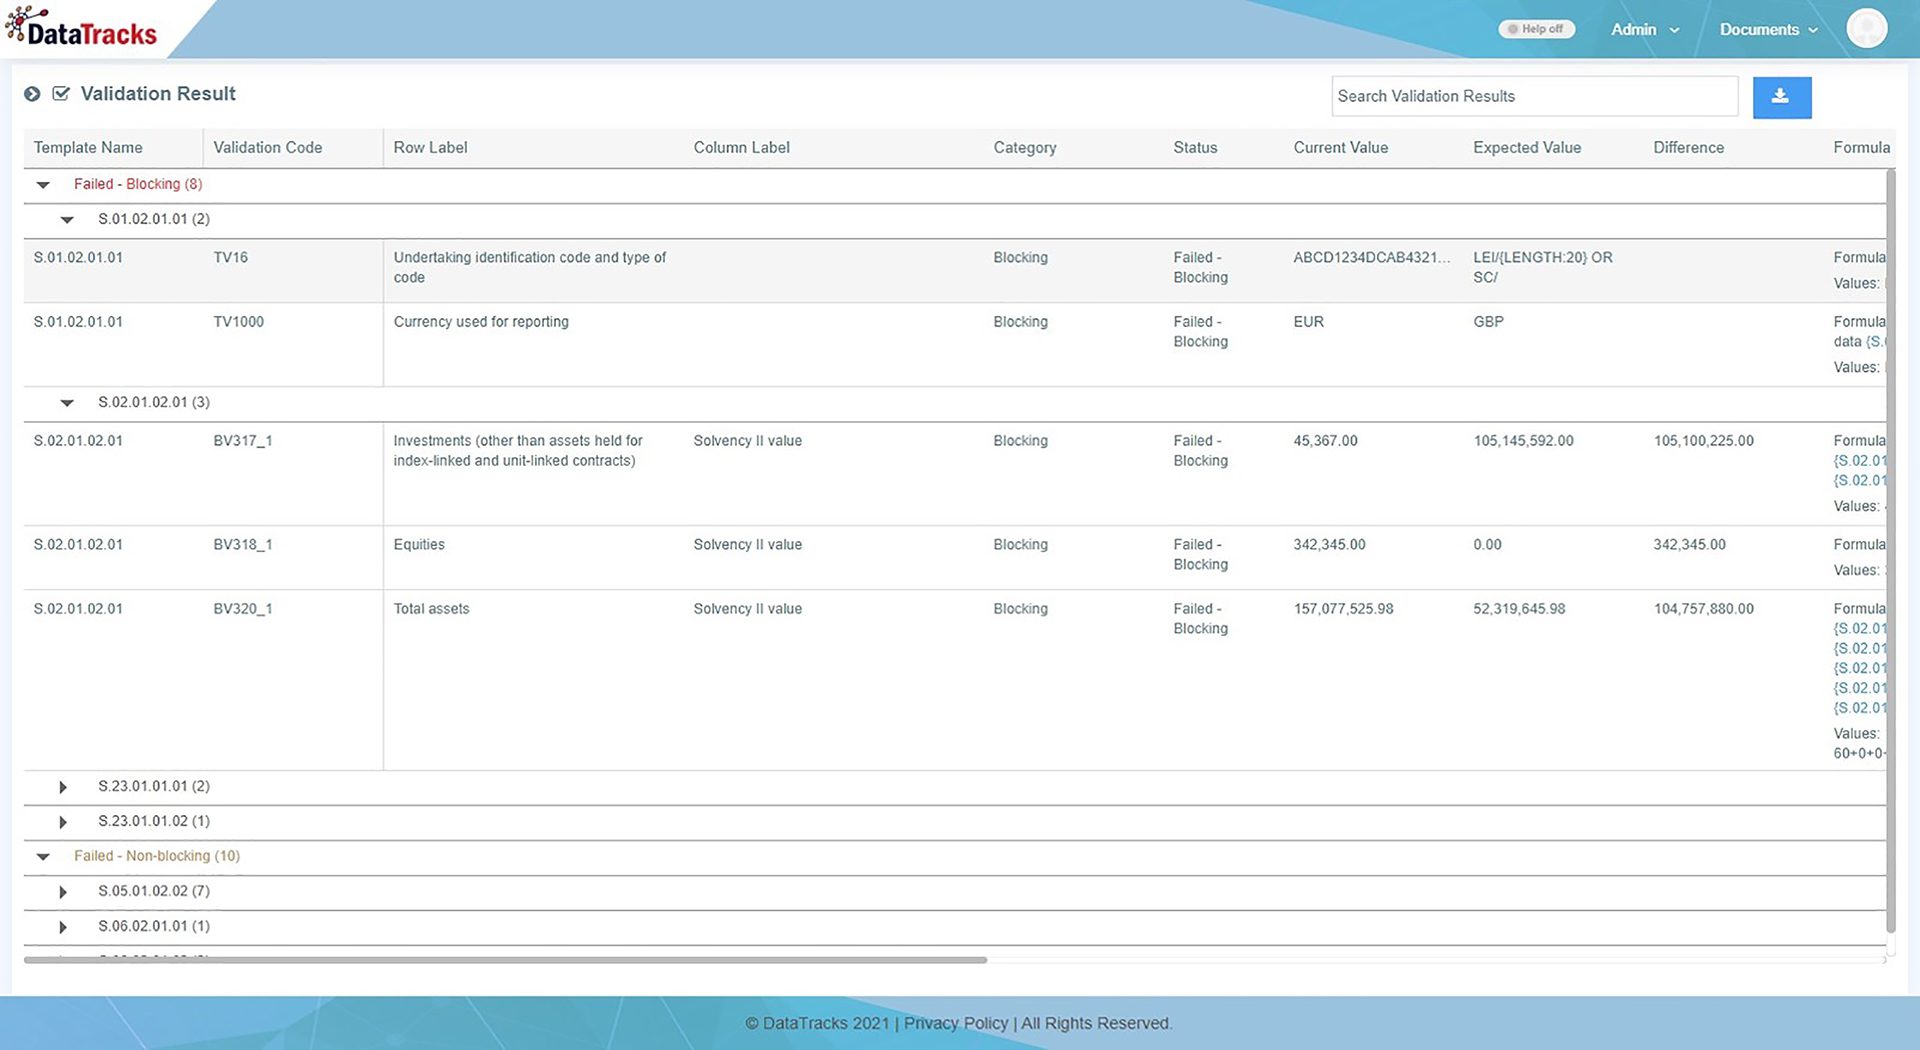Viewport: 1920px width, 1050px height.
Task: Click the difference 105,100,225.00
Action: (1703, 440)
